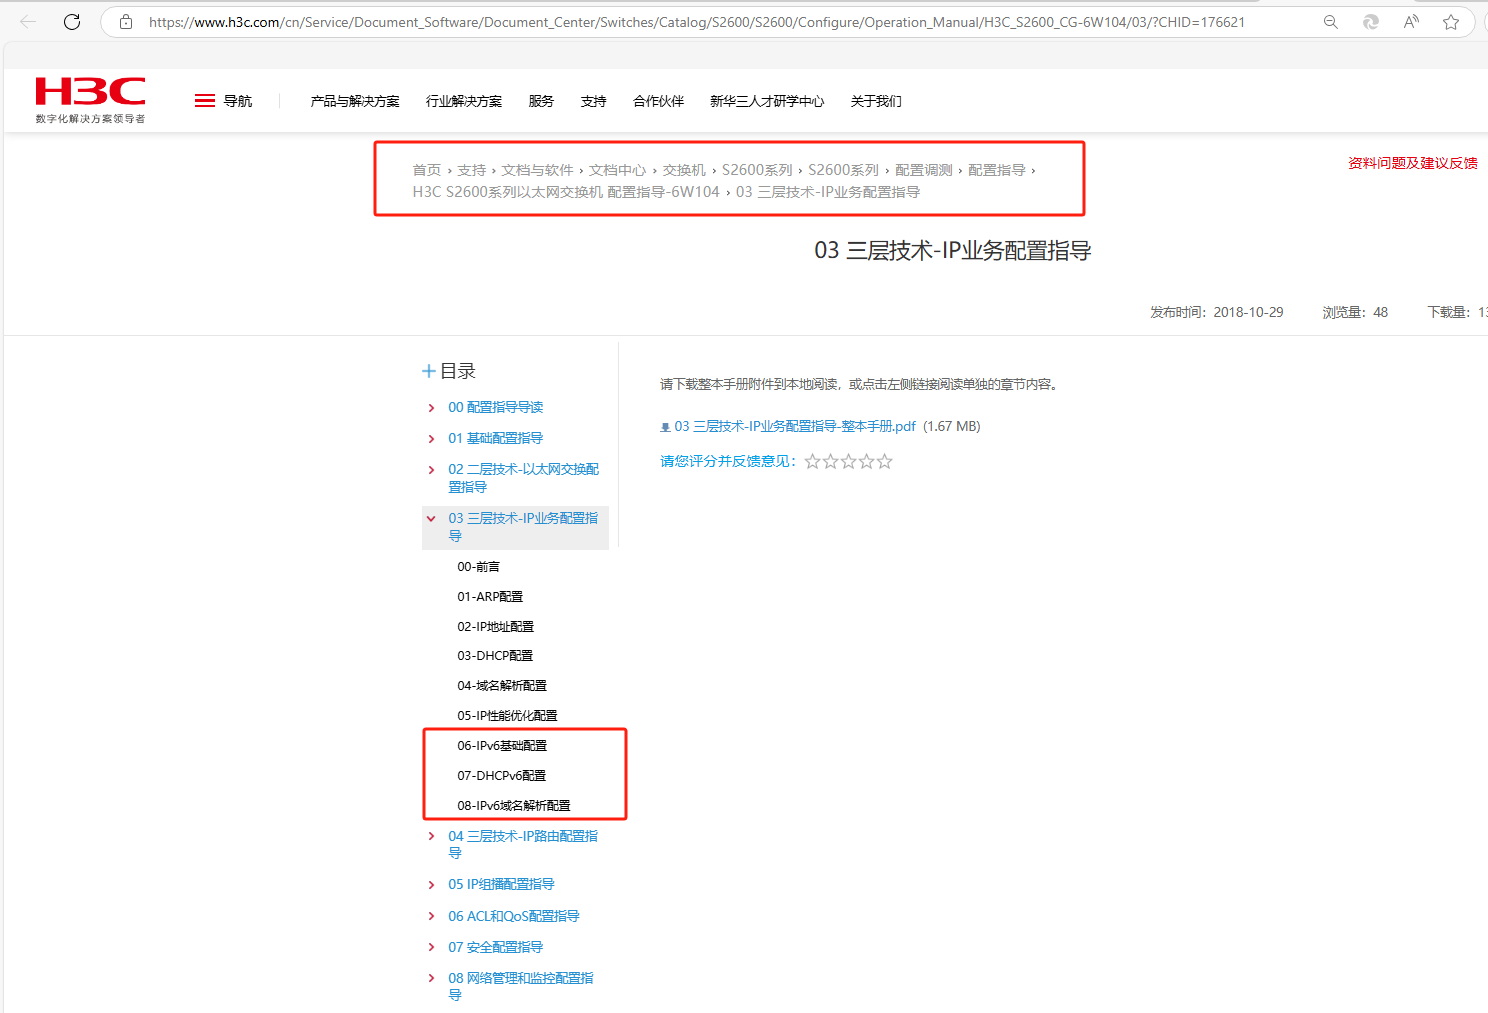
Task: Click the 发布时间: 2018-10-29 text
Action: pyautogui.click(x=1217, y=313)
